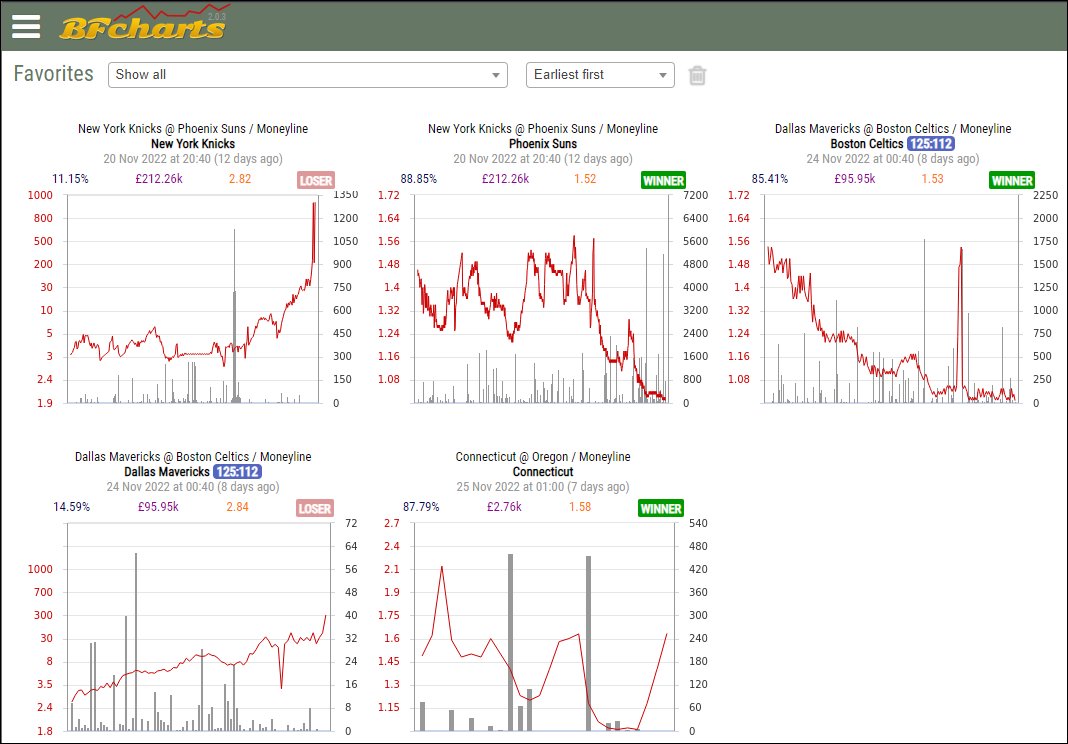
Task: Click the WINNER badge on Boston Celtics chart
Action: click(1012, 181)
